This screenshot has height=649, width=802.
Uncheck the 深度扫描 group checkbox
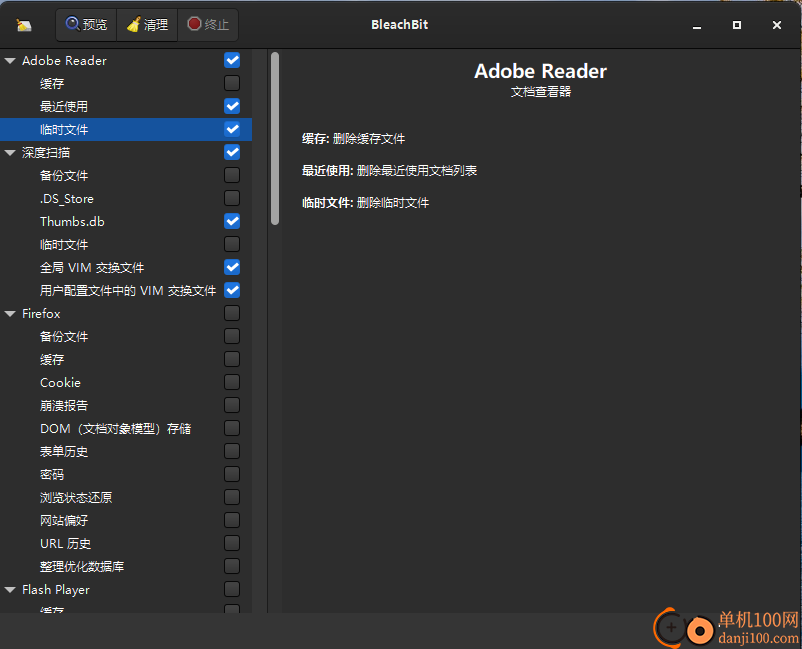tap(232, 152)
